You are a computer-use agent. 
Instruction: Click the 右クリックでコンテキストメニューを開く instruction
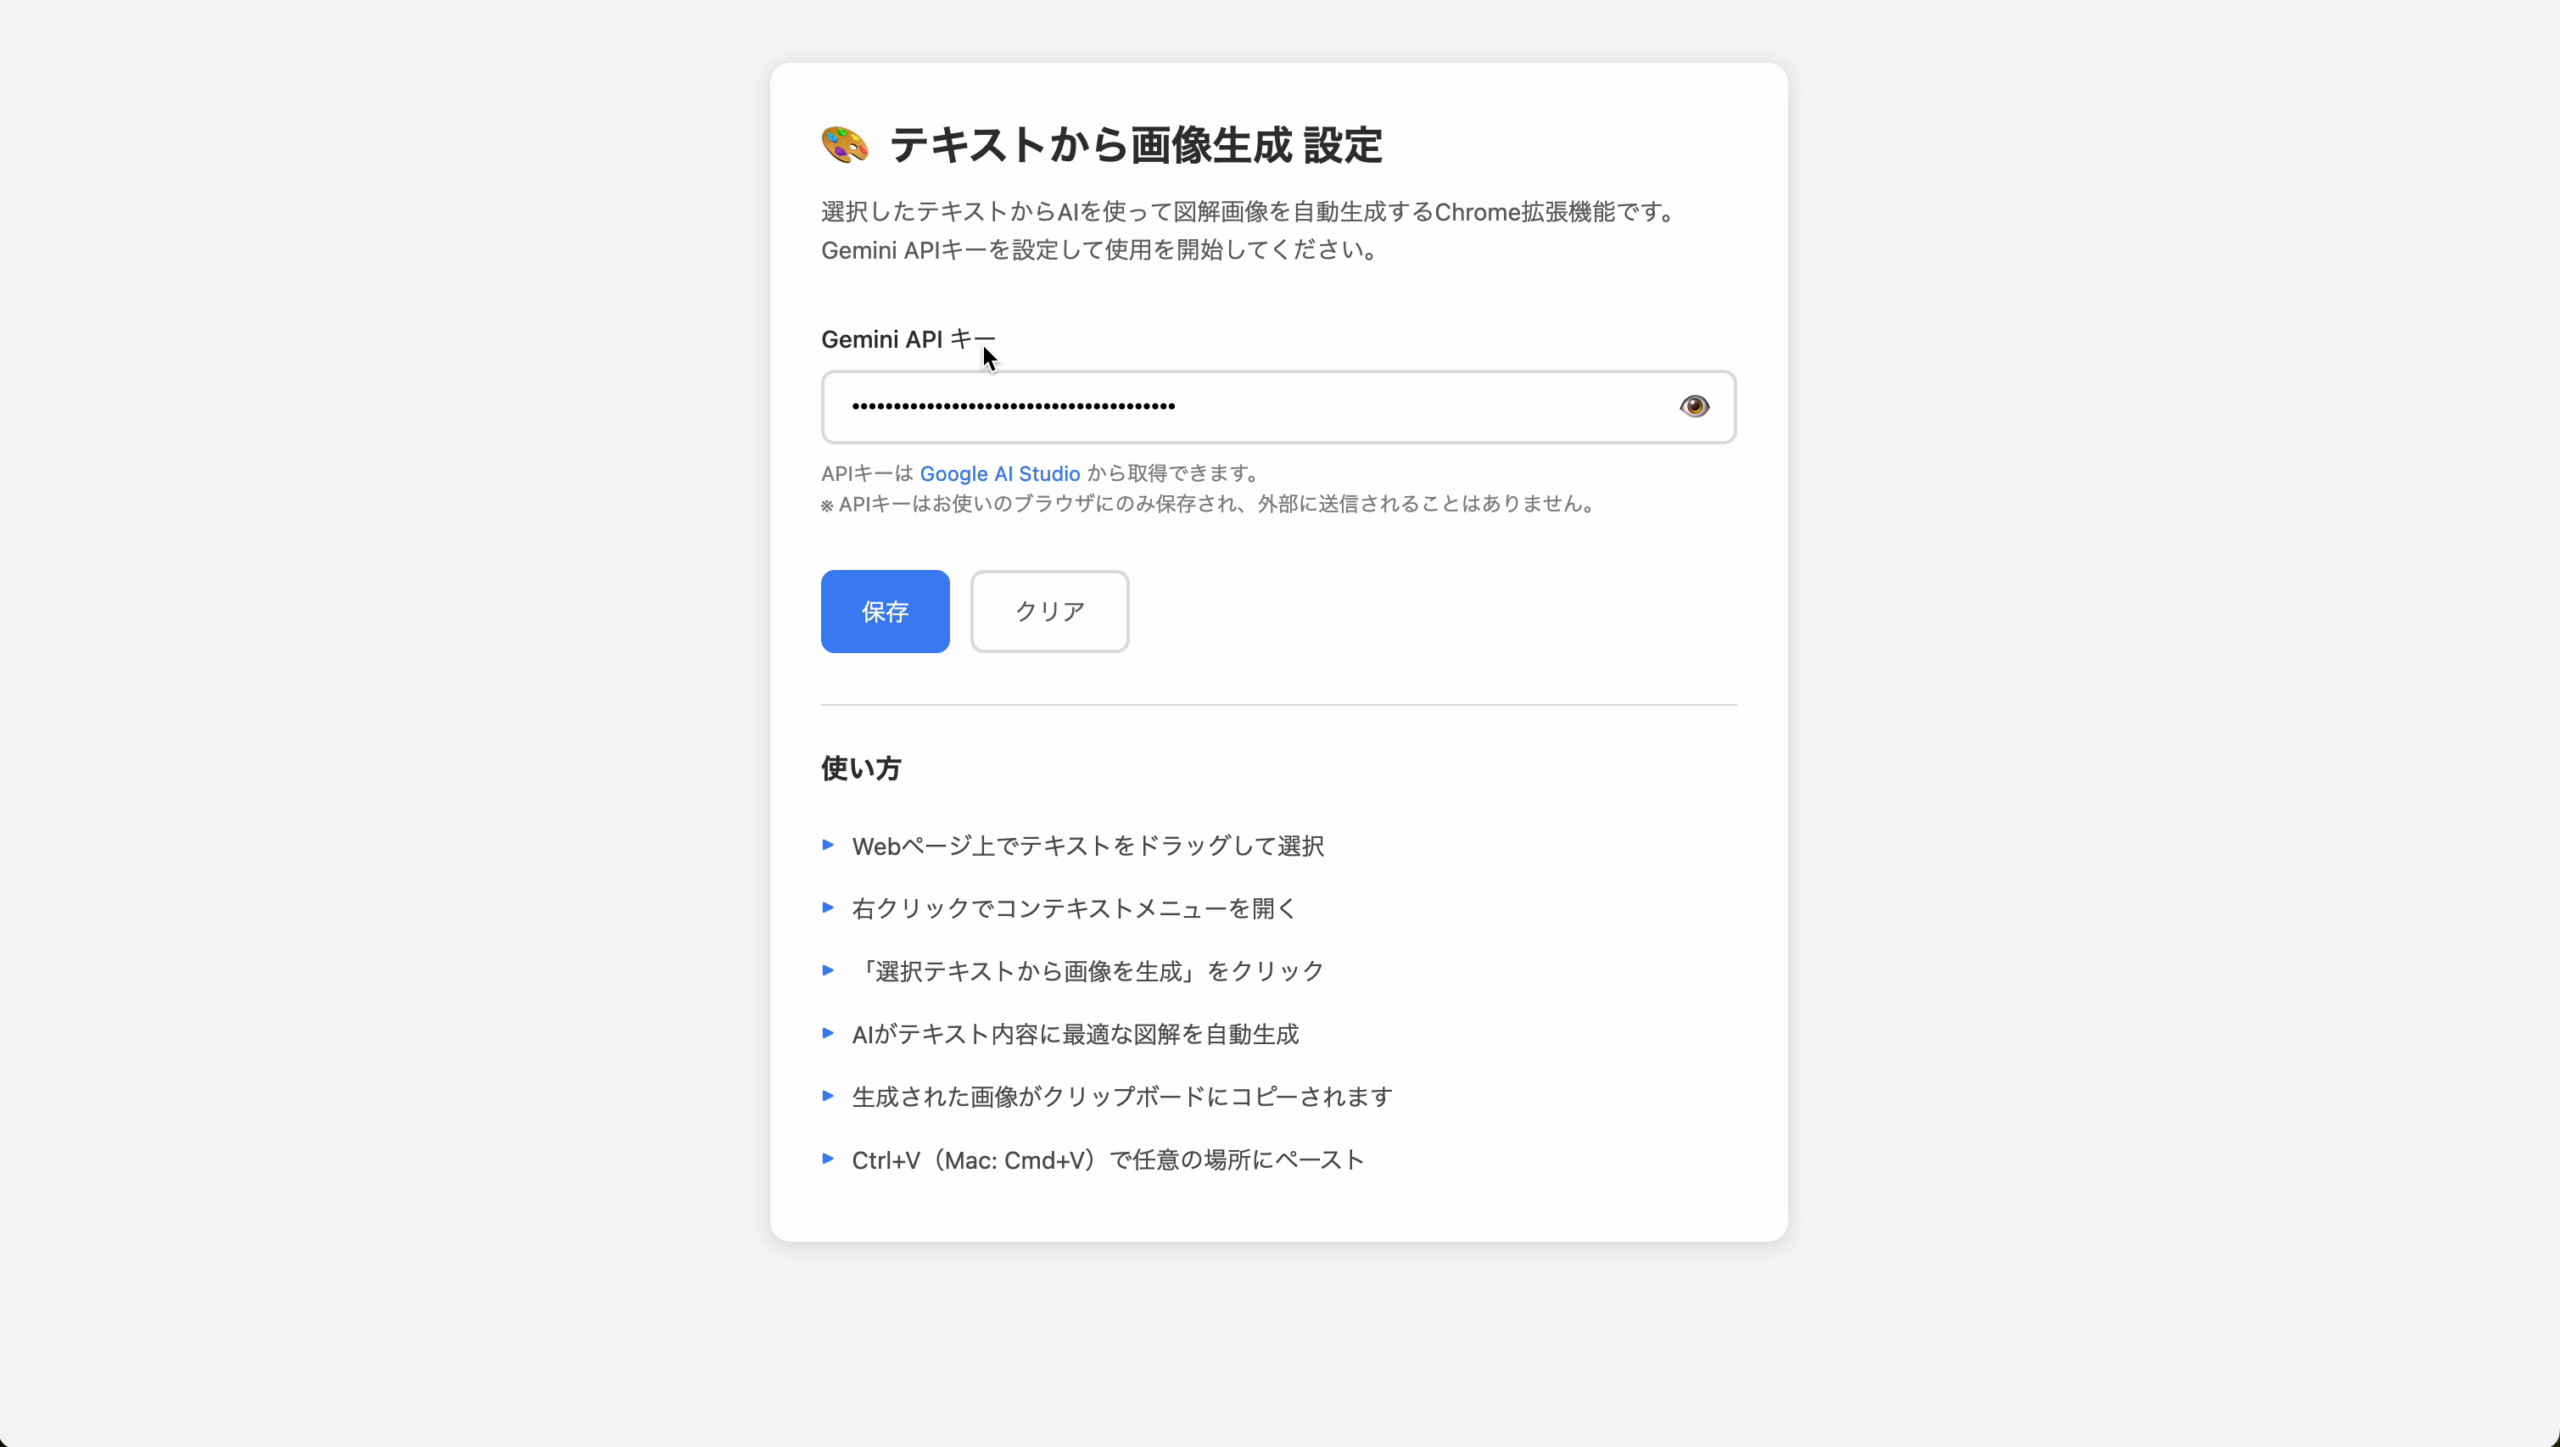point(1074,908)
